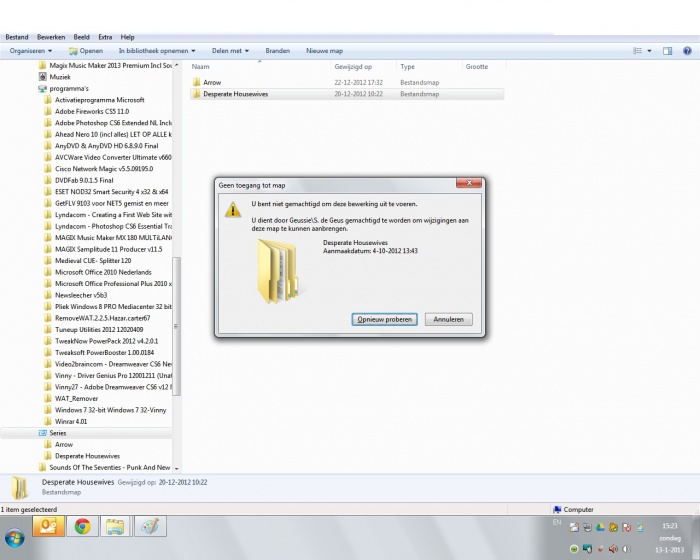This screenshot has height=560, width=700.
Task: Select Winrar 4.01 folder
Action: [71, 422]
